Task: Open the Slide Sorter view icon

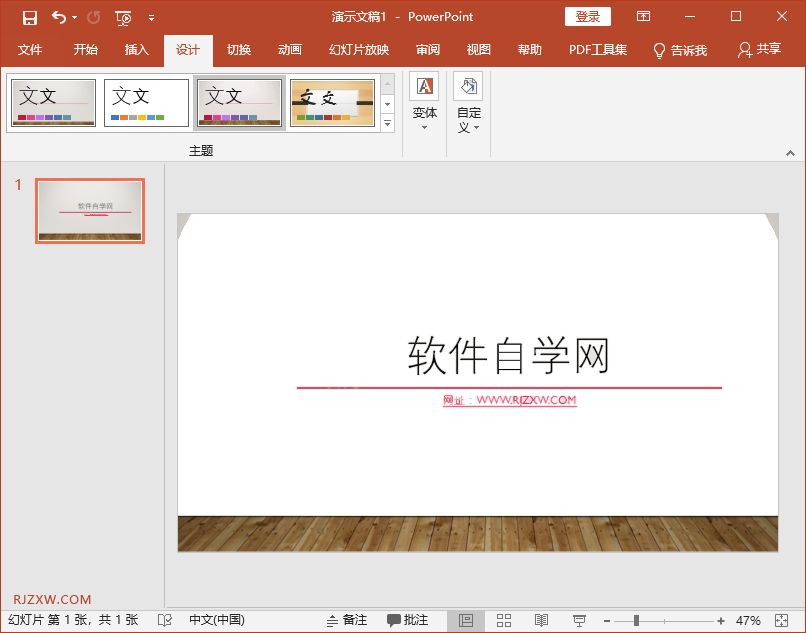Action: point(504,620)
